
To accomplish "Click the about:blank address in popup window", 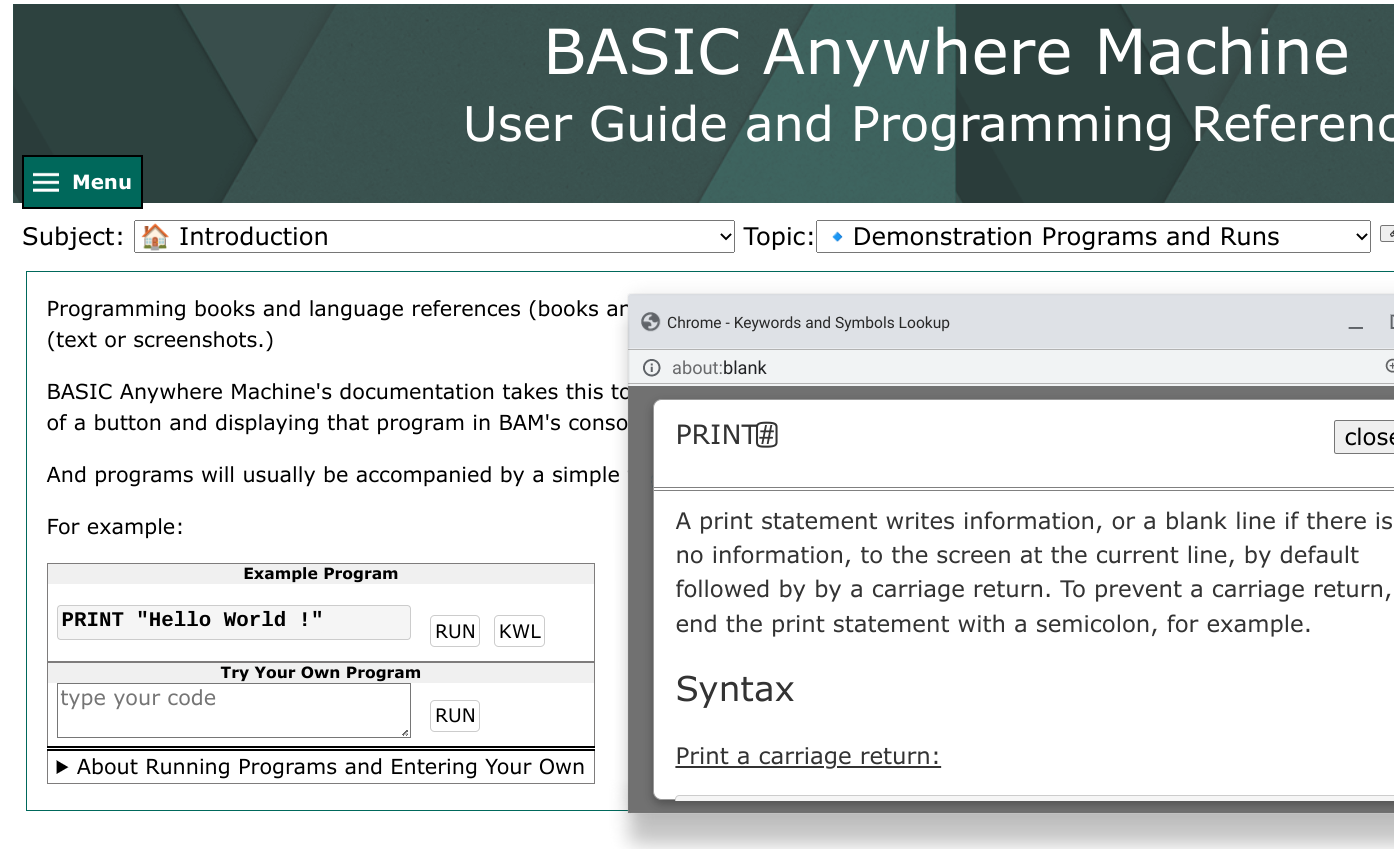I will point(719,368).
